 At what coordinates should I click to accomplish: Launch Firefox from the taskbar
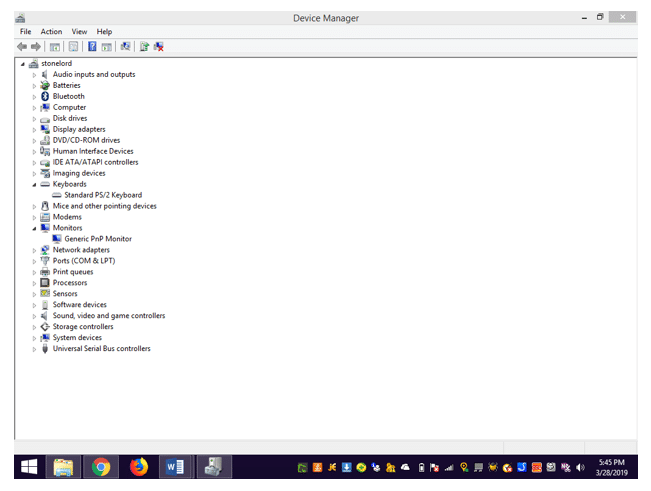(139, 467)
